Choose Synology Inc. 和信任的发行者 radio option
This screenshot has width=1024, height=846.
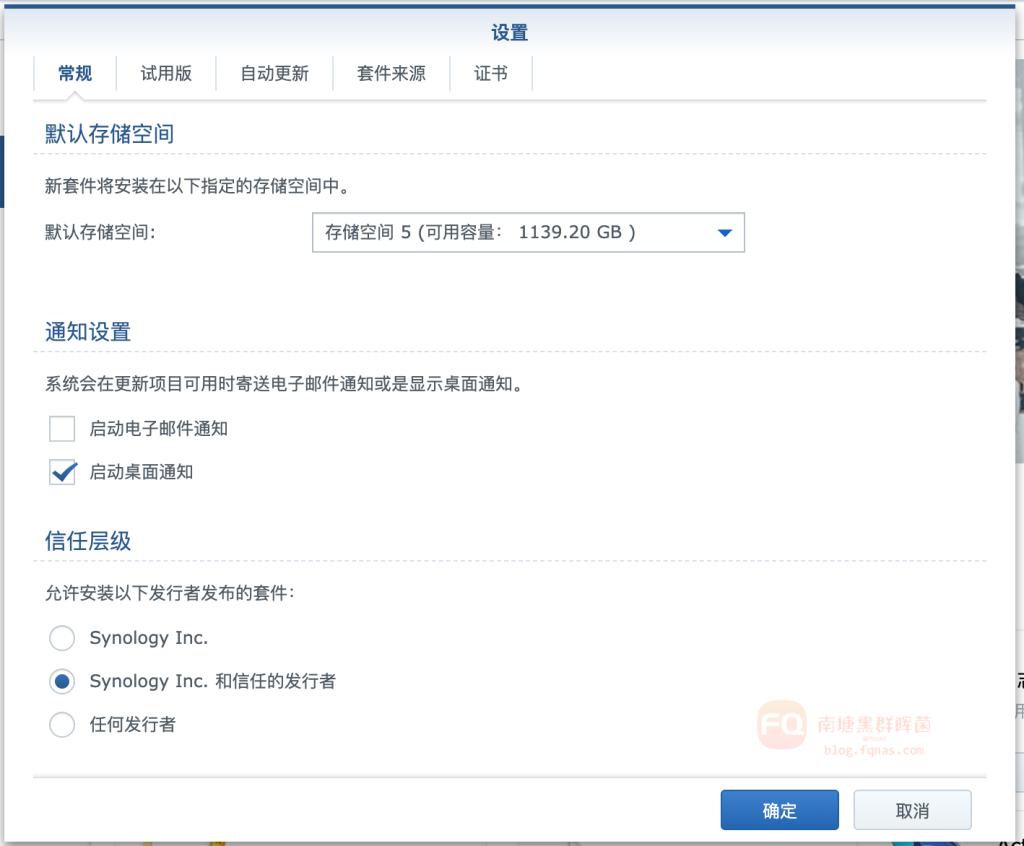tap(62, 681)
